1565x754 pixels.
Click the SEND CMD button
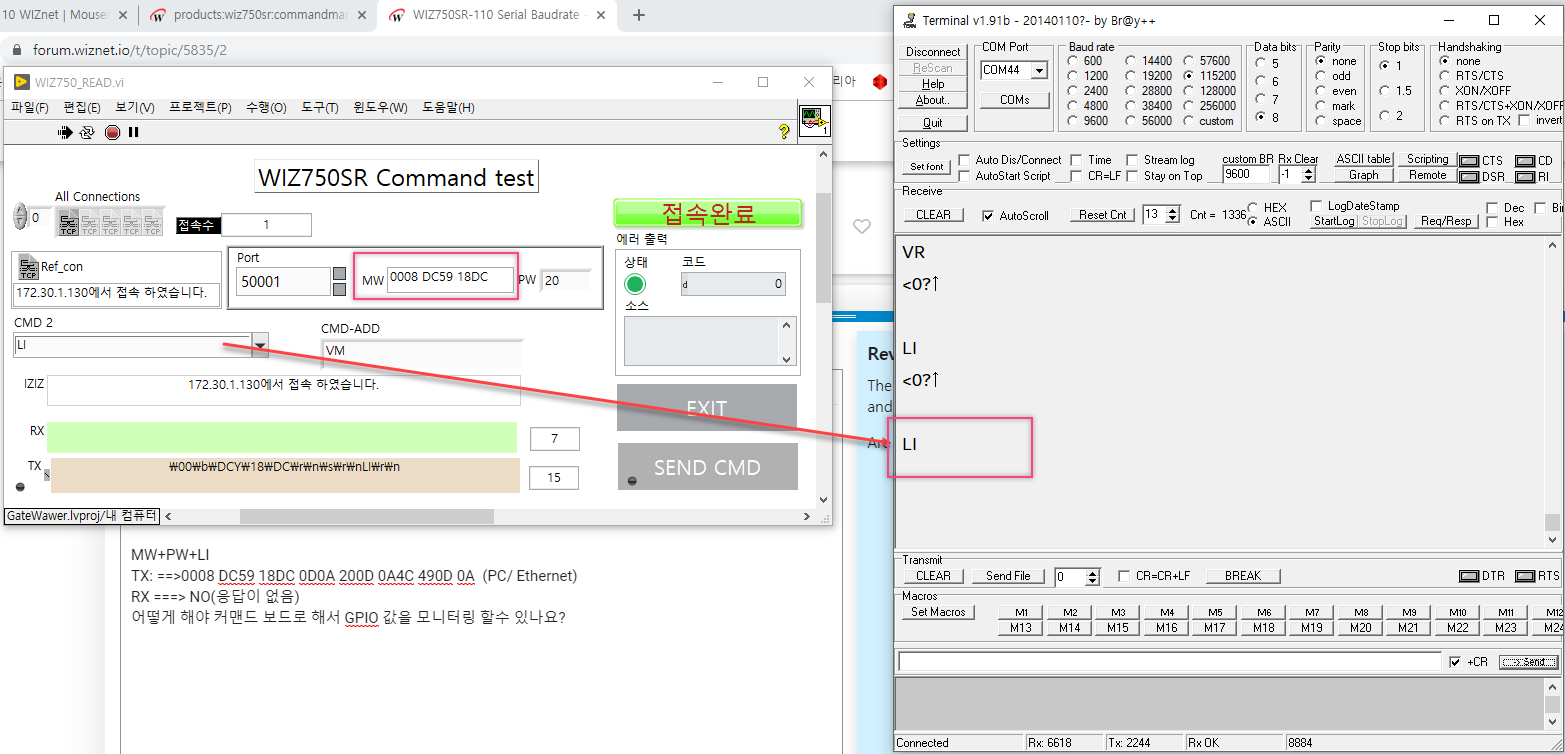pos(708,467)
